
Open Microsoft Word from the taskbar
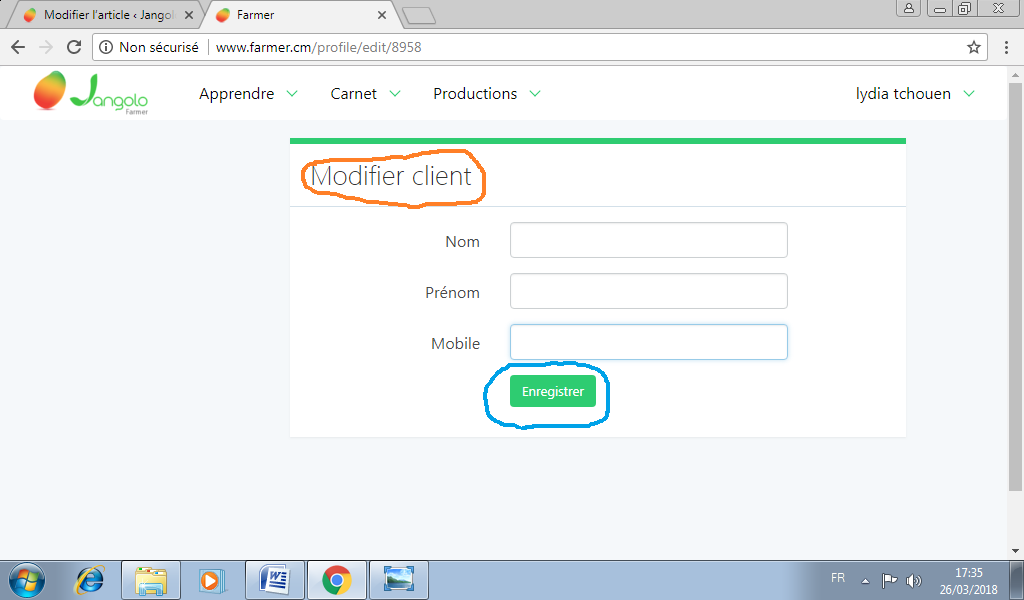coord(275,580)
